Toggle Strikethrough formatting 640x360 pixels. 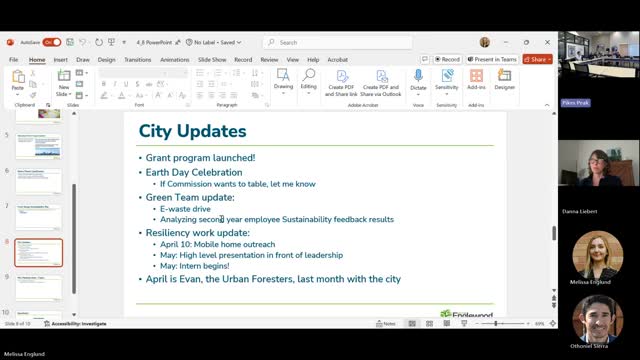(x=149, y=84)
